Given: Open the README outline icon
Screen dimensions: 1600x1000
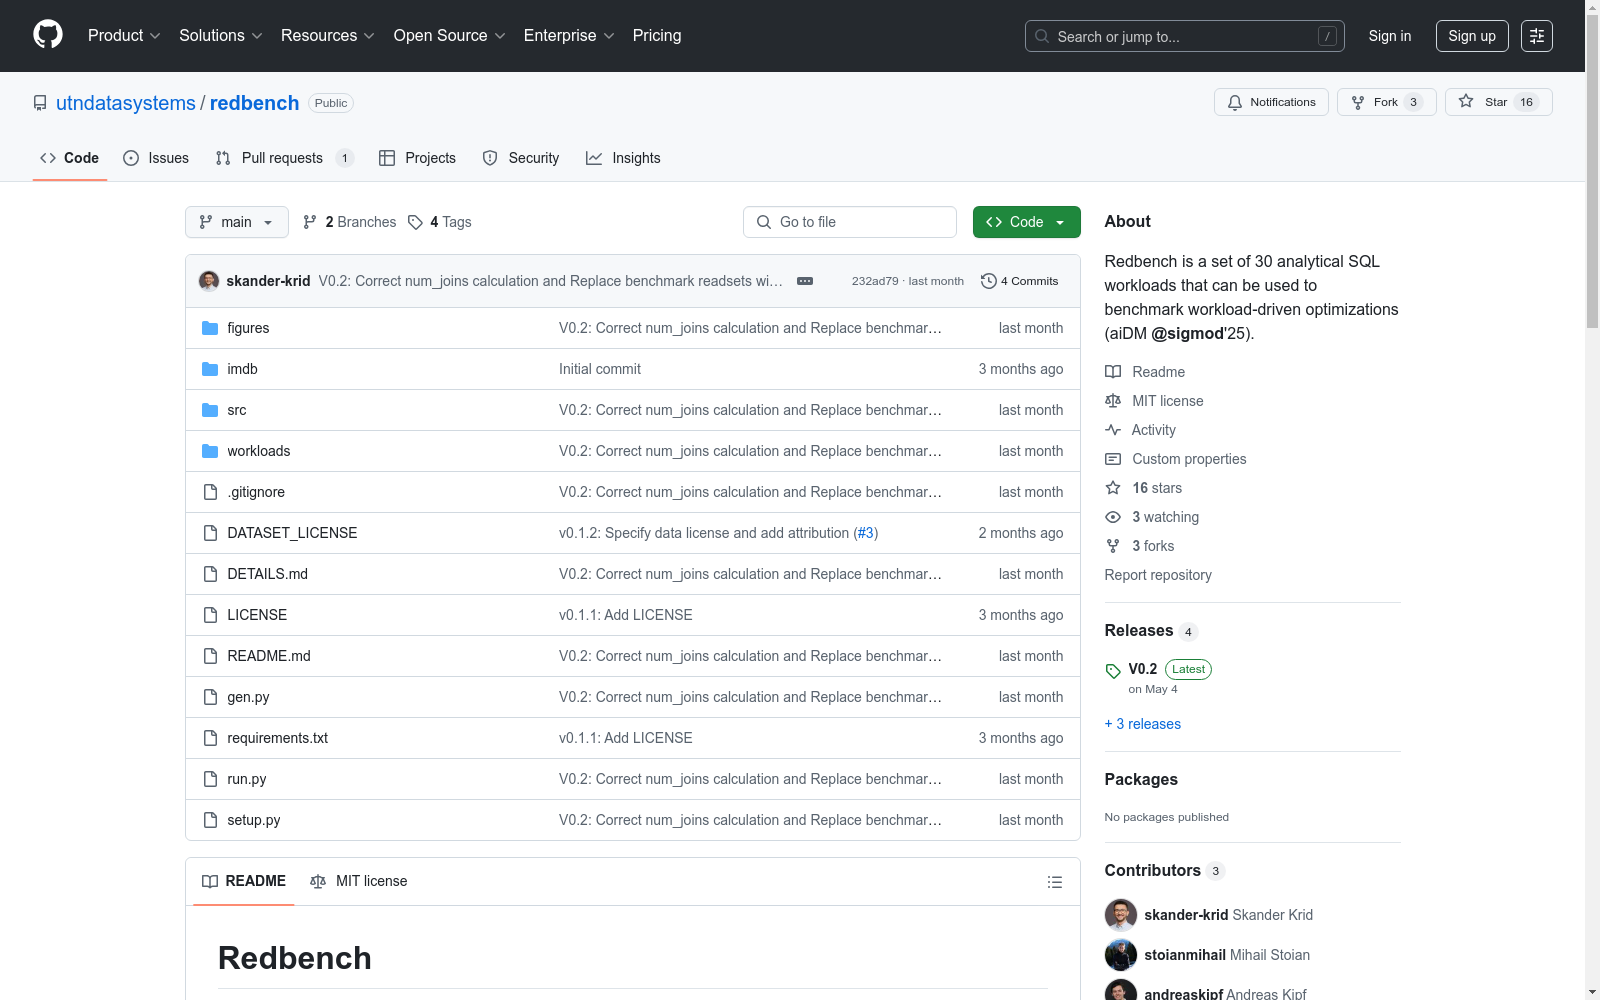Looking at the screenshot, I should 1055,882.
